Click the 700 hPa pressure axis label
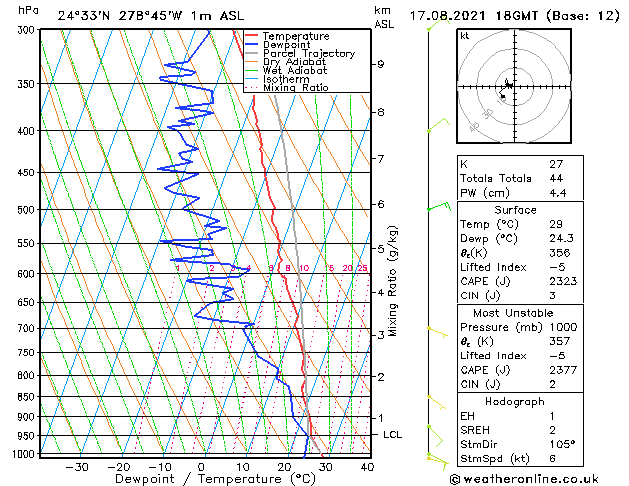This screenshot has height=486, width=629. click(x=26, y=328)
